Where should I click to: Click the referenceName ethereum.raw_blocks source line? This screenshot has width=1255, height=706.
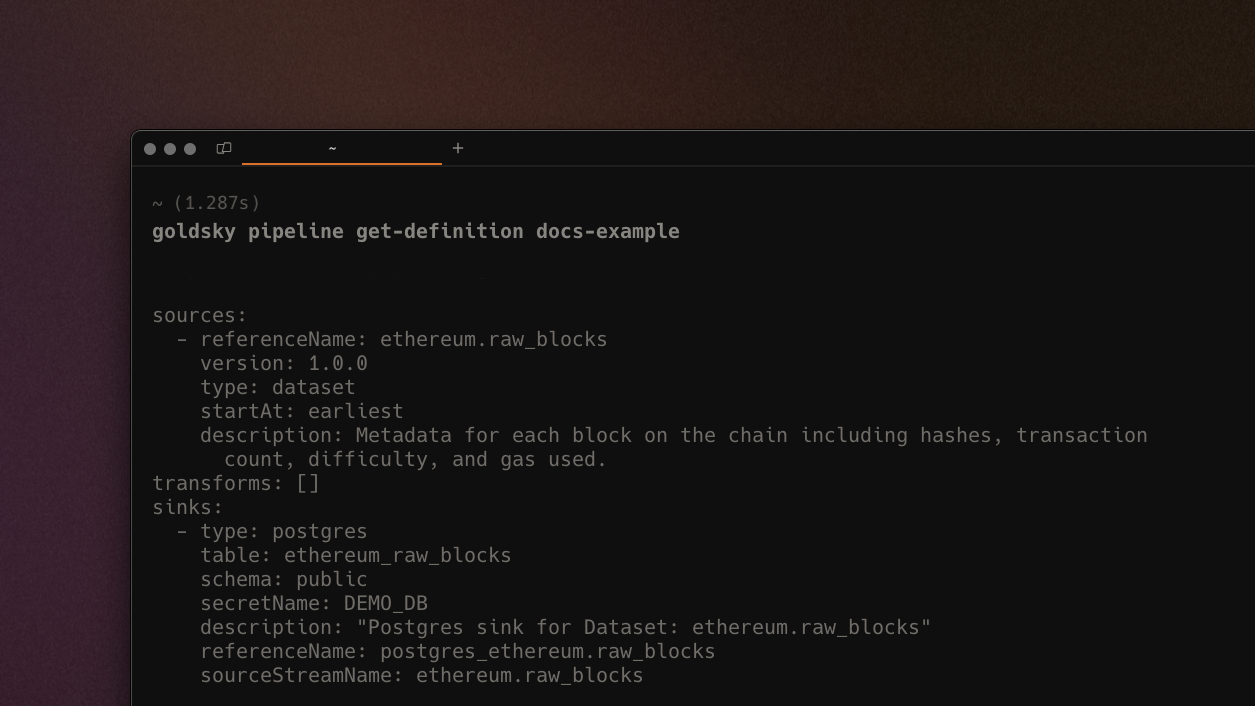(392, 339)
